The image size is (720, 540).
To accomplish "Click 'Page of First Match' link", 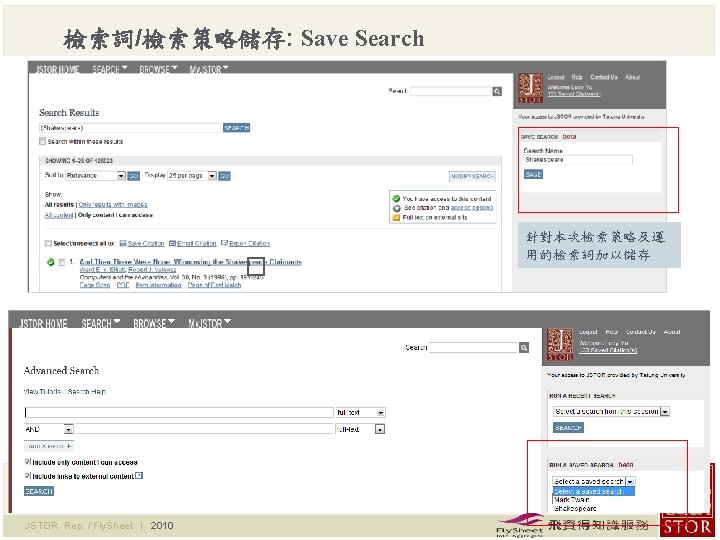I will (214, 285).
